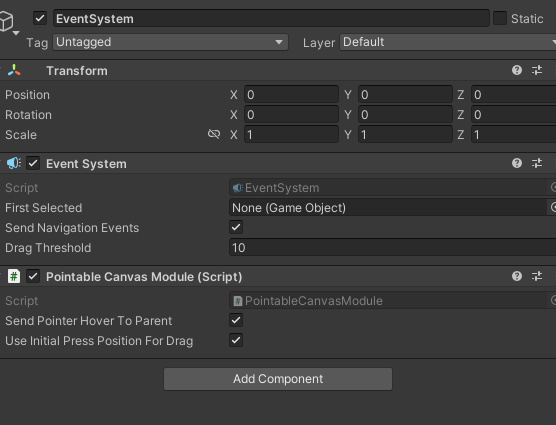Open Event System presets icon
Screen dimensions: 556x425
[x=537, y=163]
